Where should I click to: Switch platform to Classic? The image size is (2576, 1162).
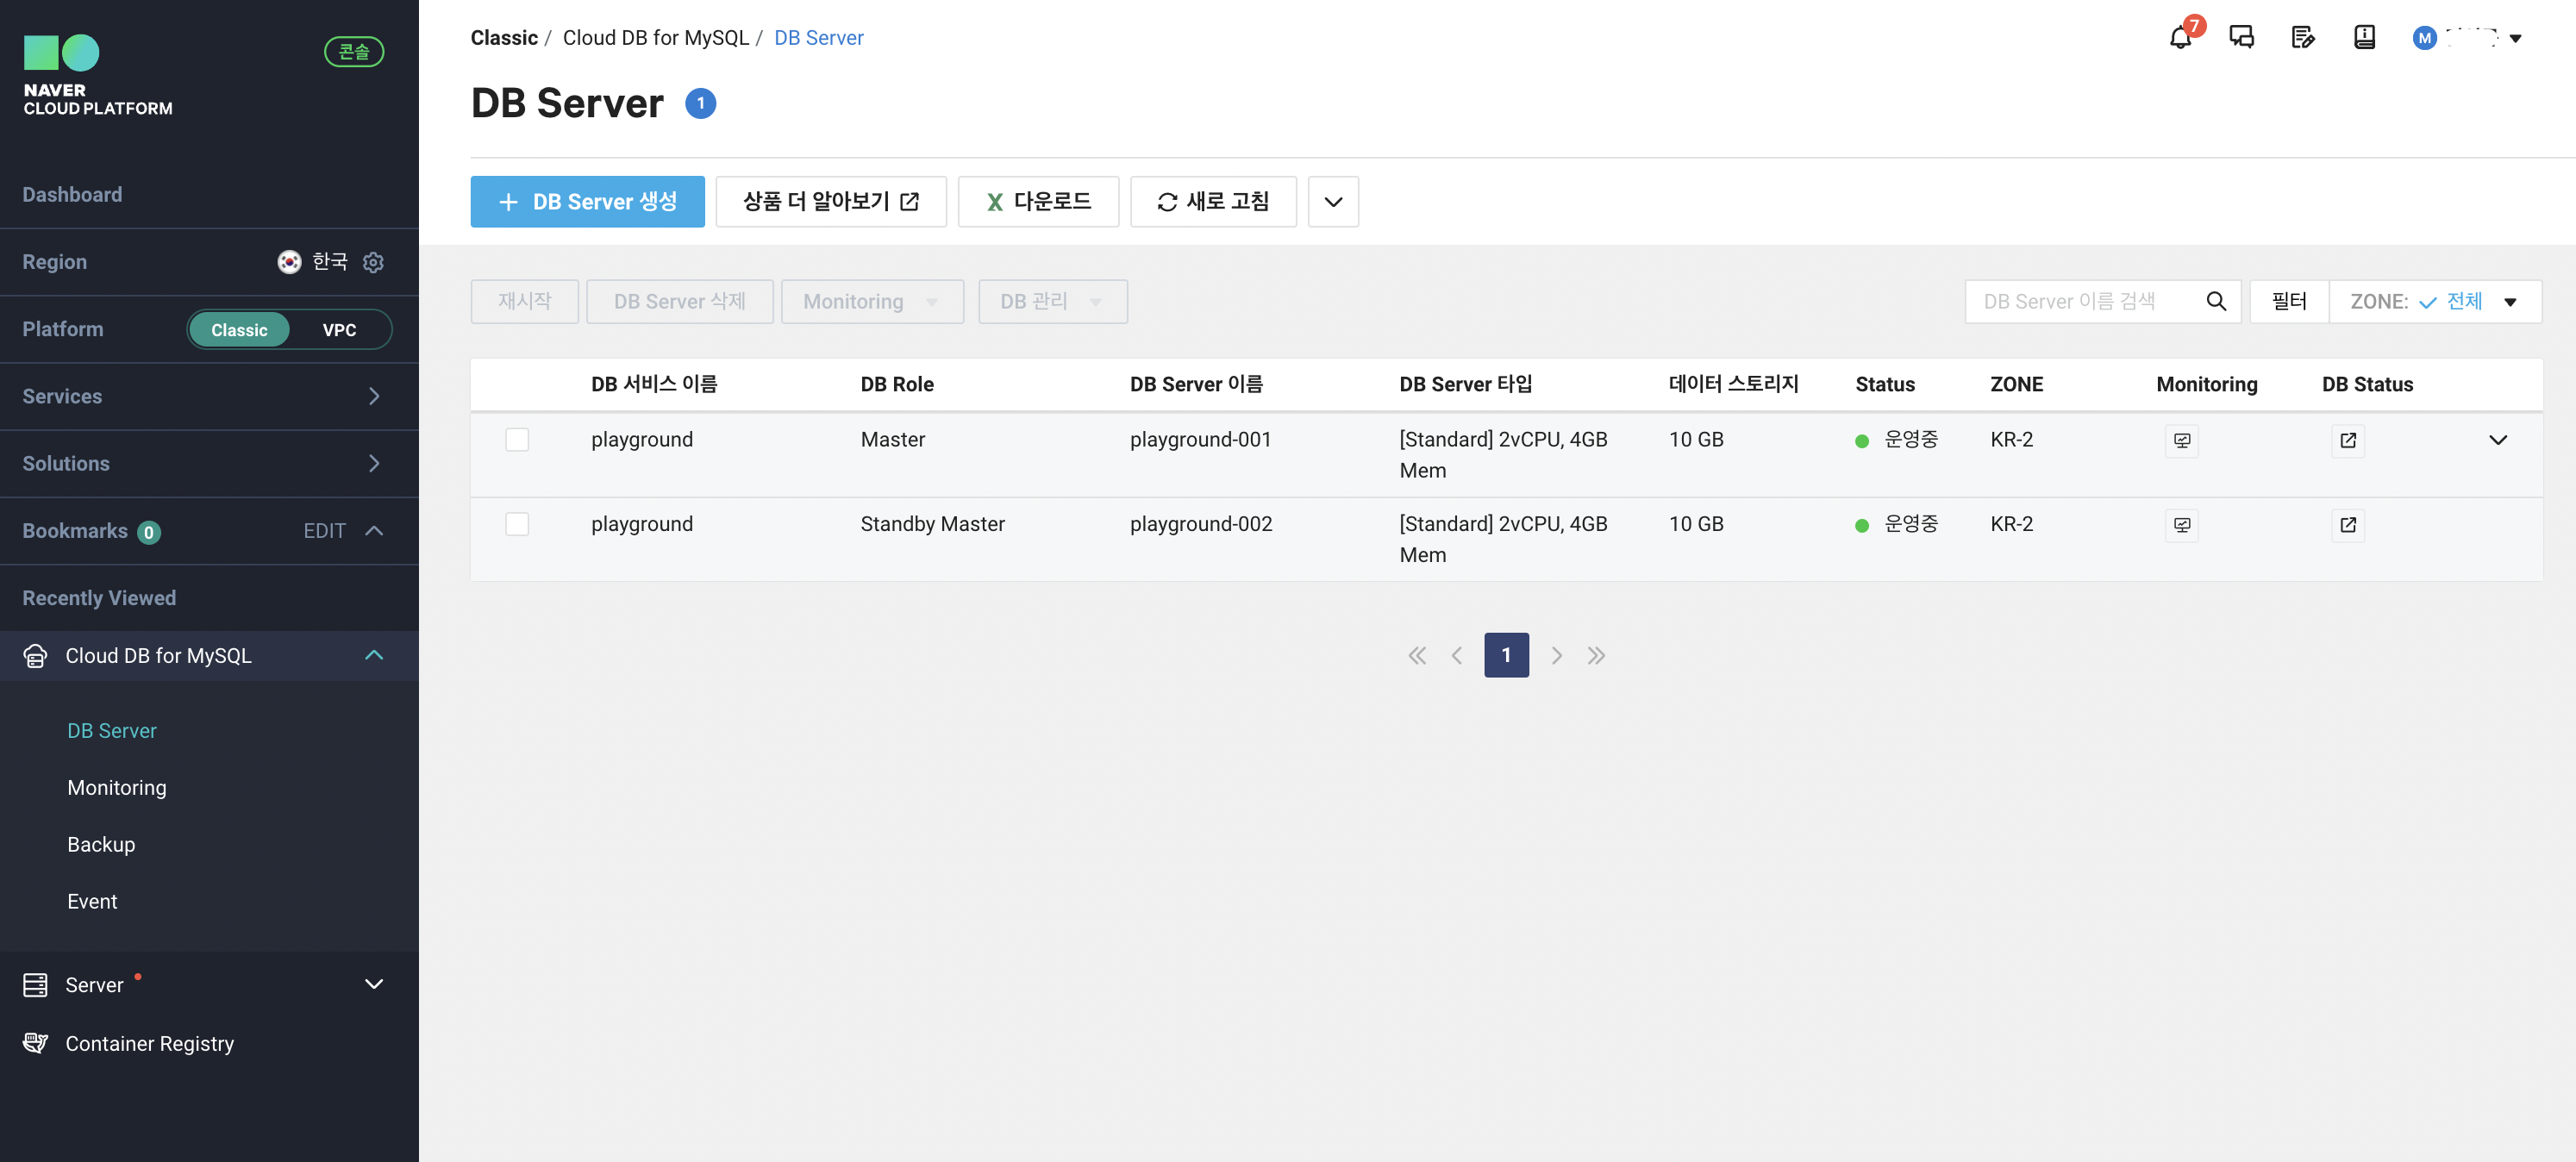[239, 330]
